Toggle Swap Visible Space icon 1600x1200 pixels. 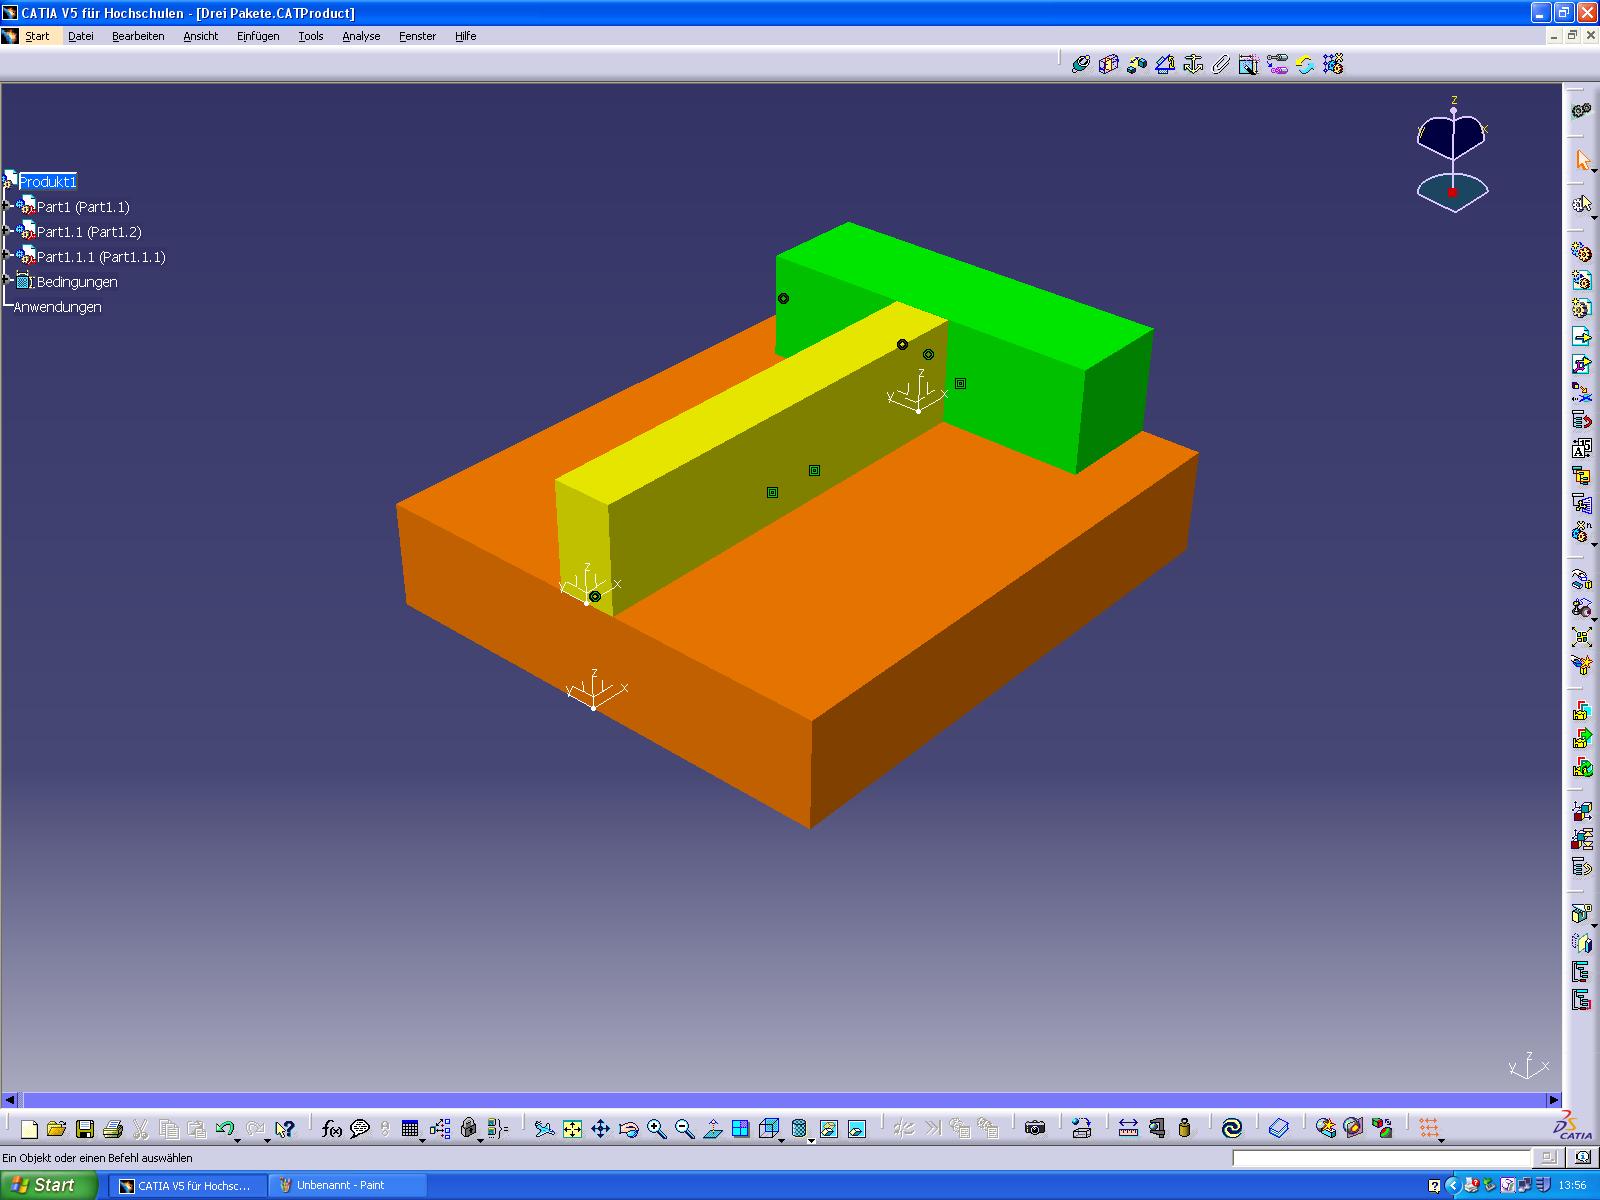click(x=856, y=1129)
